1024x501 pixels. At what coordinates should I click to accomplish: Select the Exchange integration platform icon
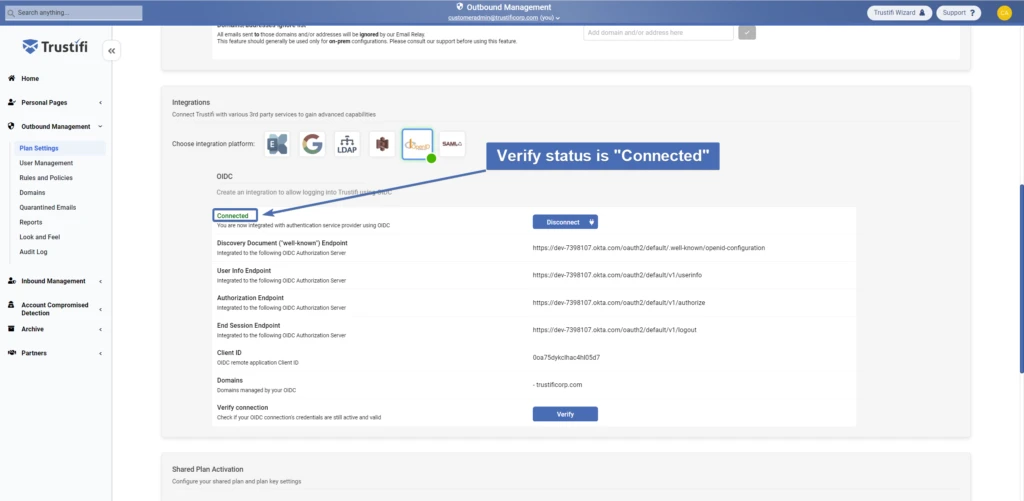(277, 145)
